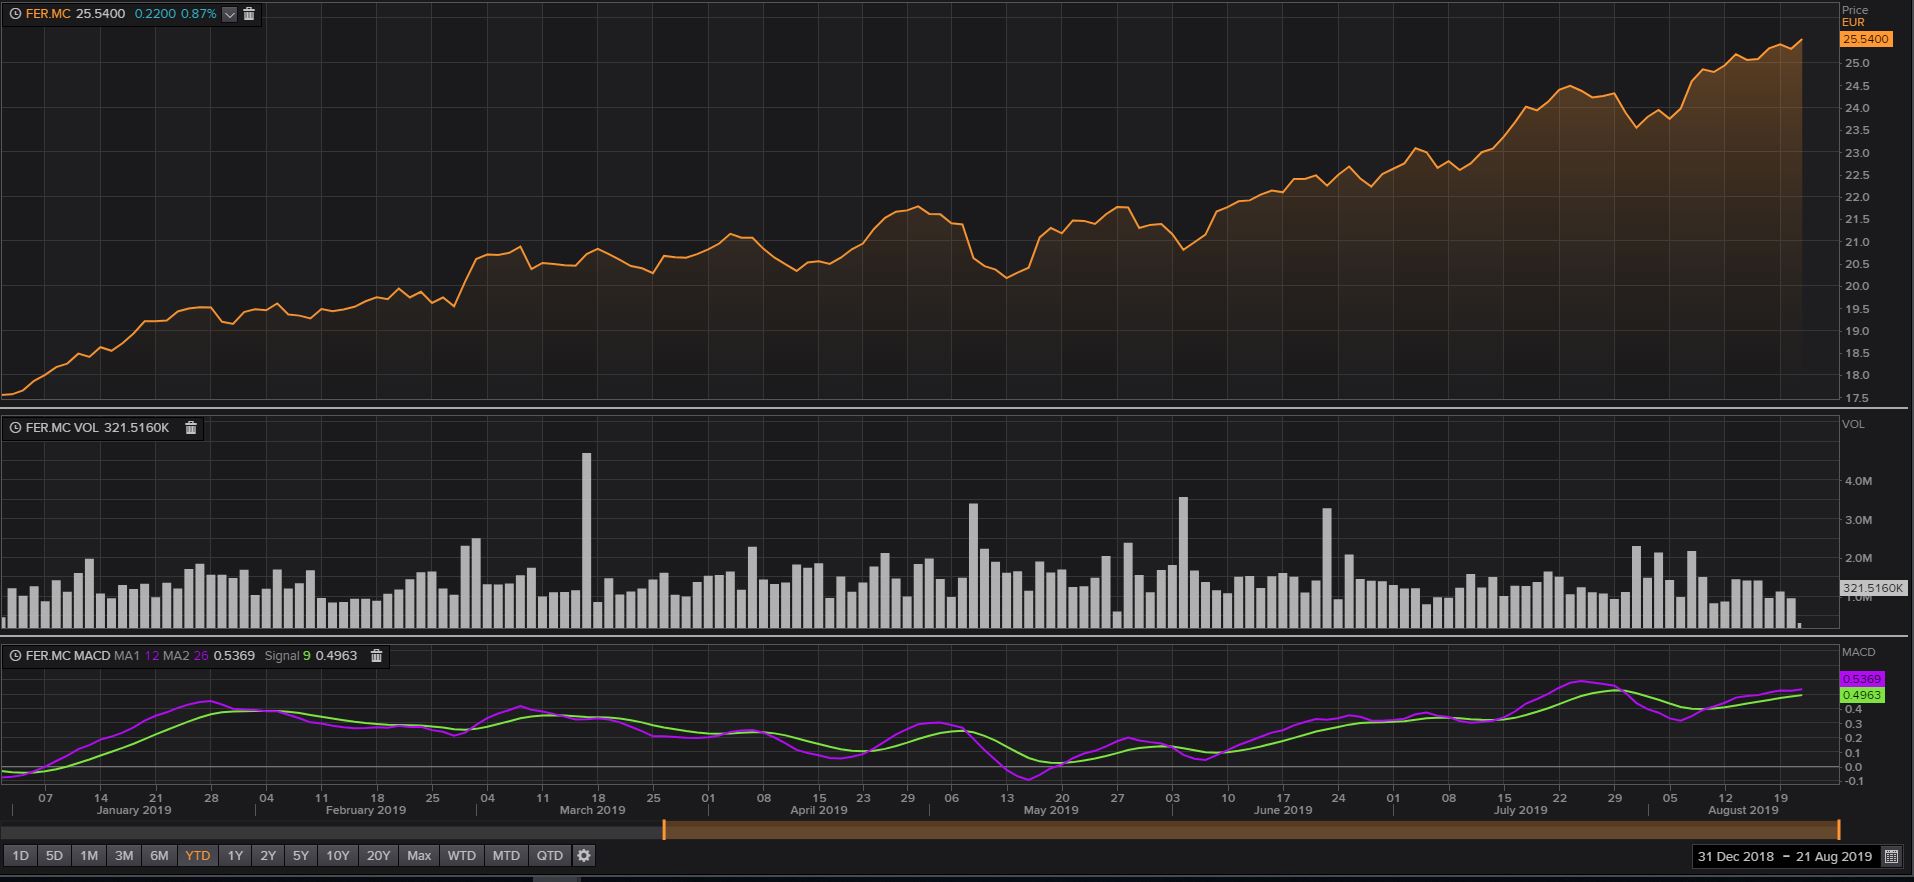Click the MACD MA1 period value 12

click(x=152, y=656)
